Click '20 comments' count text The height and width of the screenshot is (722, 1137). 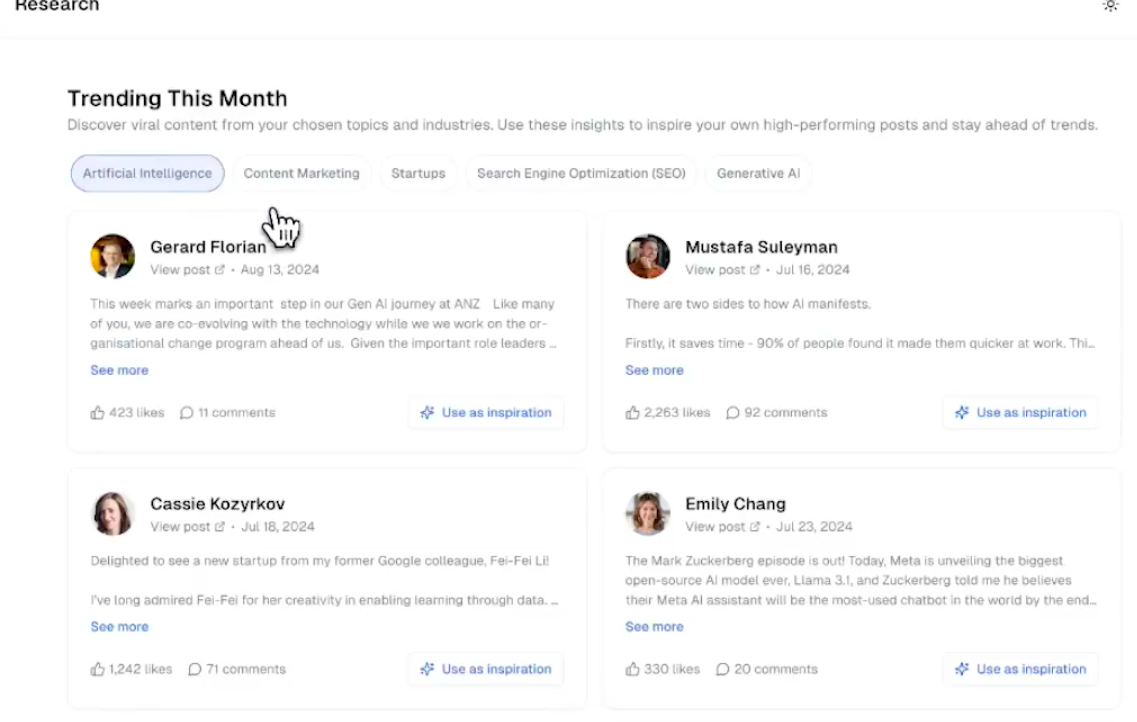(776, 669)
